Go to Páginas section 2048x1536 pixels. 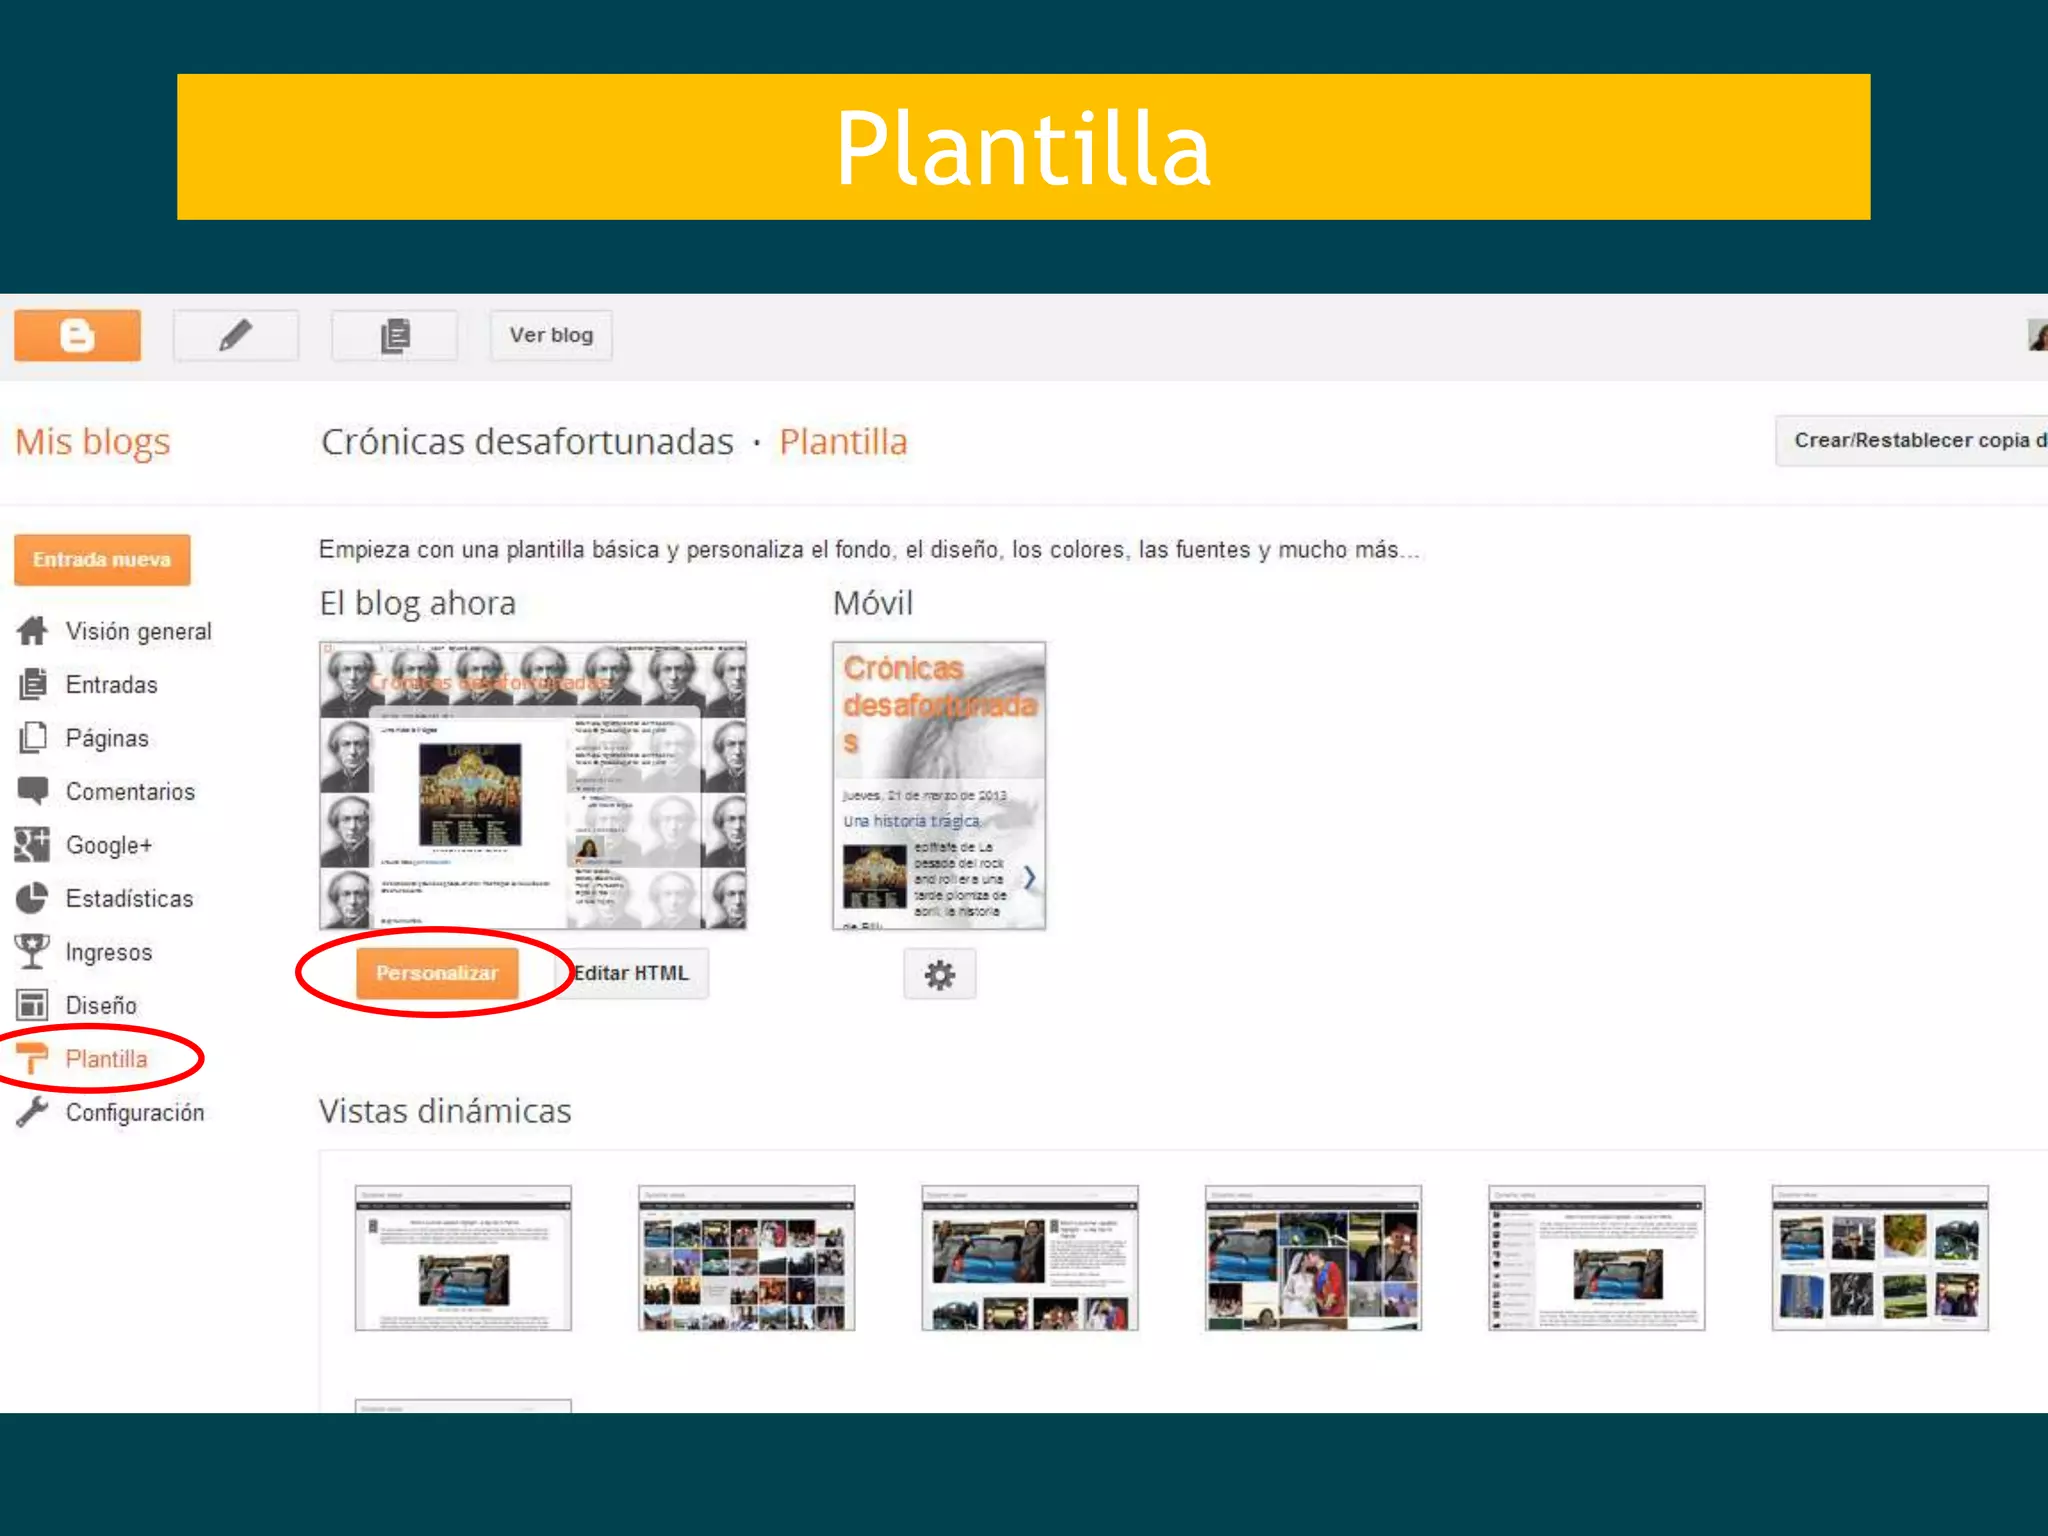pos(107,738)
